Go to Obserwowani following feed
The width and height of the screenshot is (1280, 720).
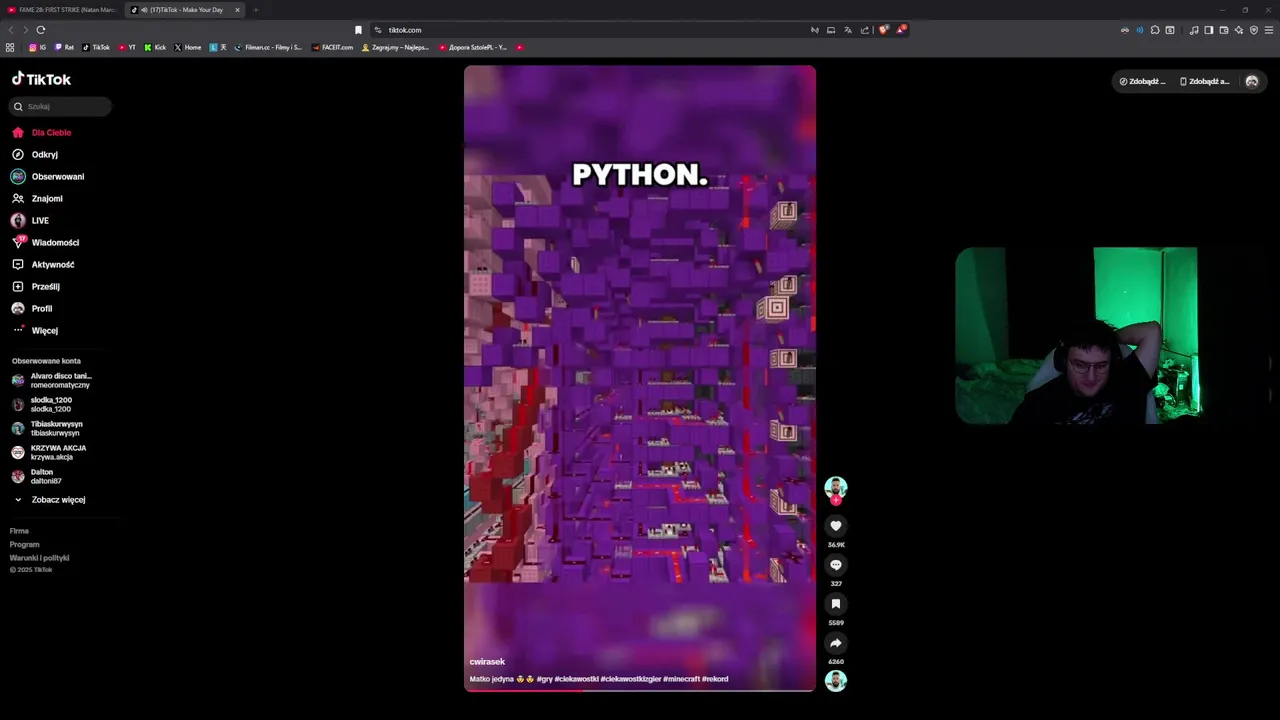tap(48, 176)
